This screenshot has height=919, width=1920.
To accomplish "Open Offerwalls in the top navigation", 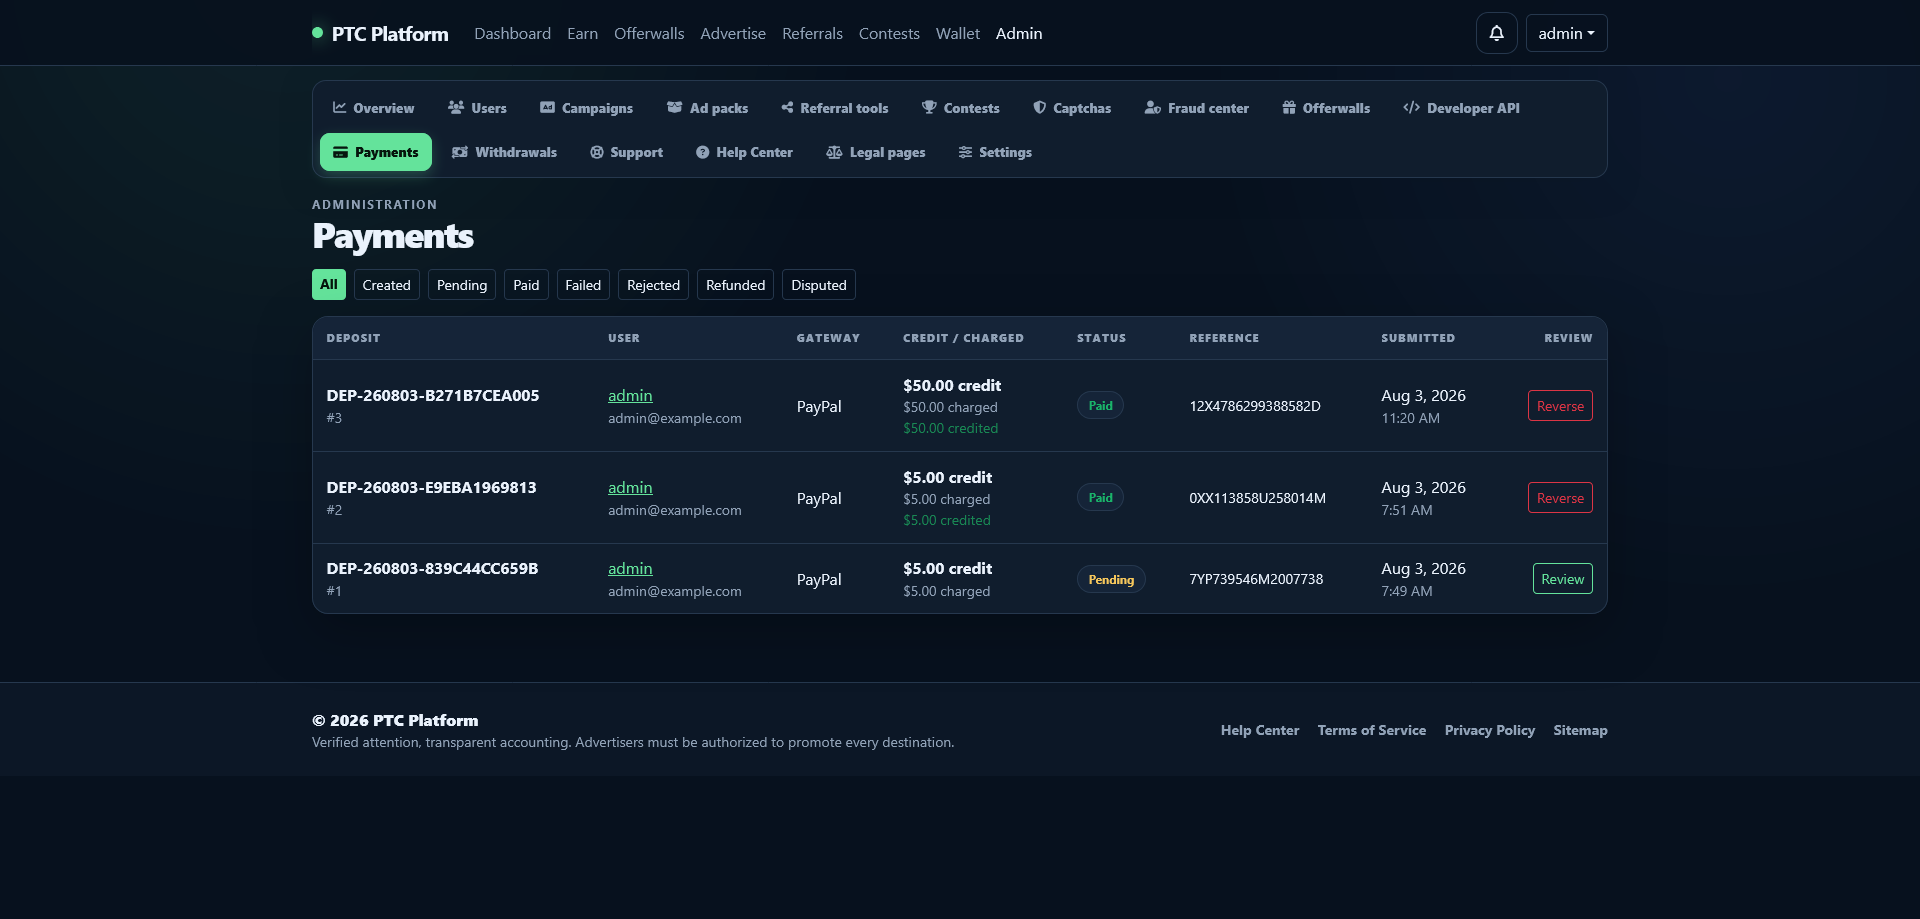I will click(x=649, y=33).
